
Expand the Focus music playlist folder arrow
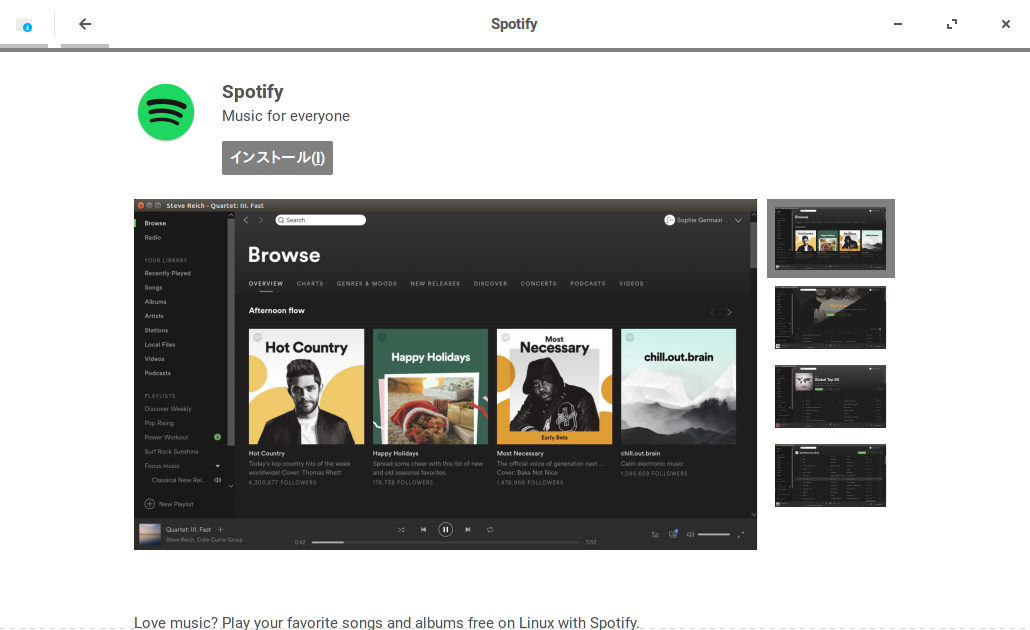tap(218, 466)
